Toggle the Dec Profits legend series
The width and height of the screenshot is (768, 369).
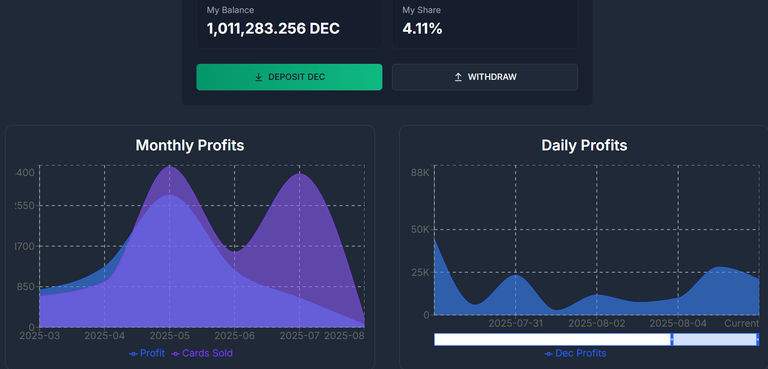(x=575, y=353)
